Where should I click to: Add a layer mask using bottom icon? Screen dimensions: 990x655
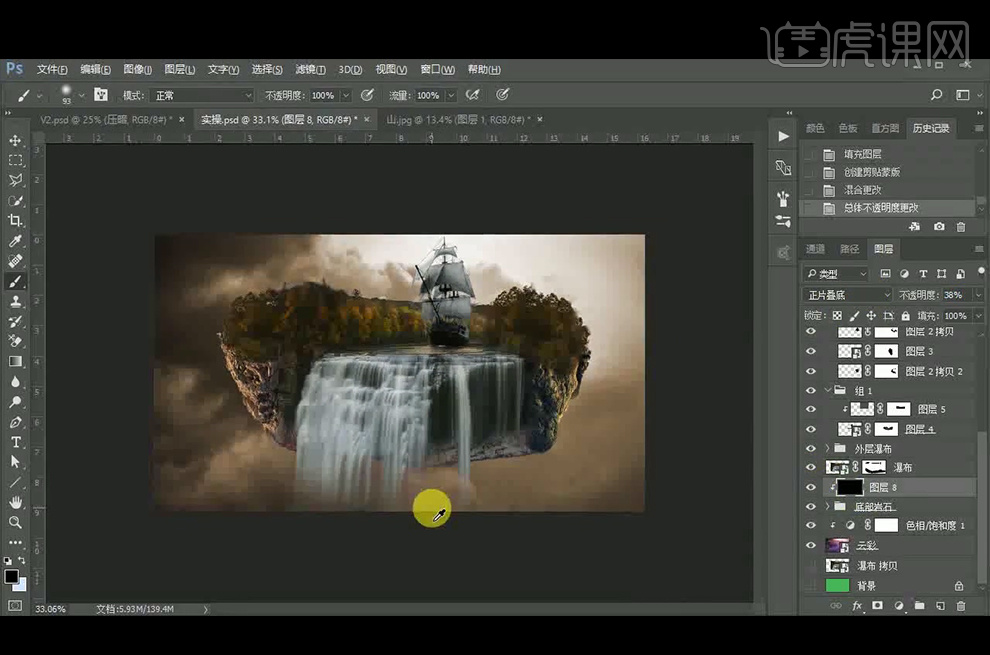pos(878,606)
